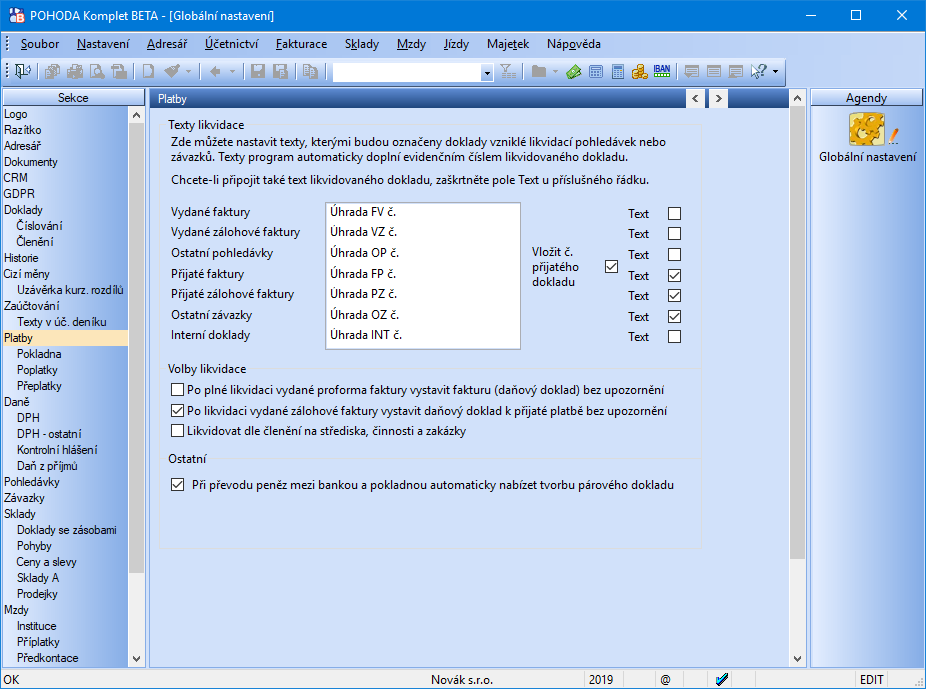Check Po plné likvidaci vydané proforma faktury

(177, 390)
